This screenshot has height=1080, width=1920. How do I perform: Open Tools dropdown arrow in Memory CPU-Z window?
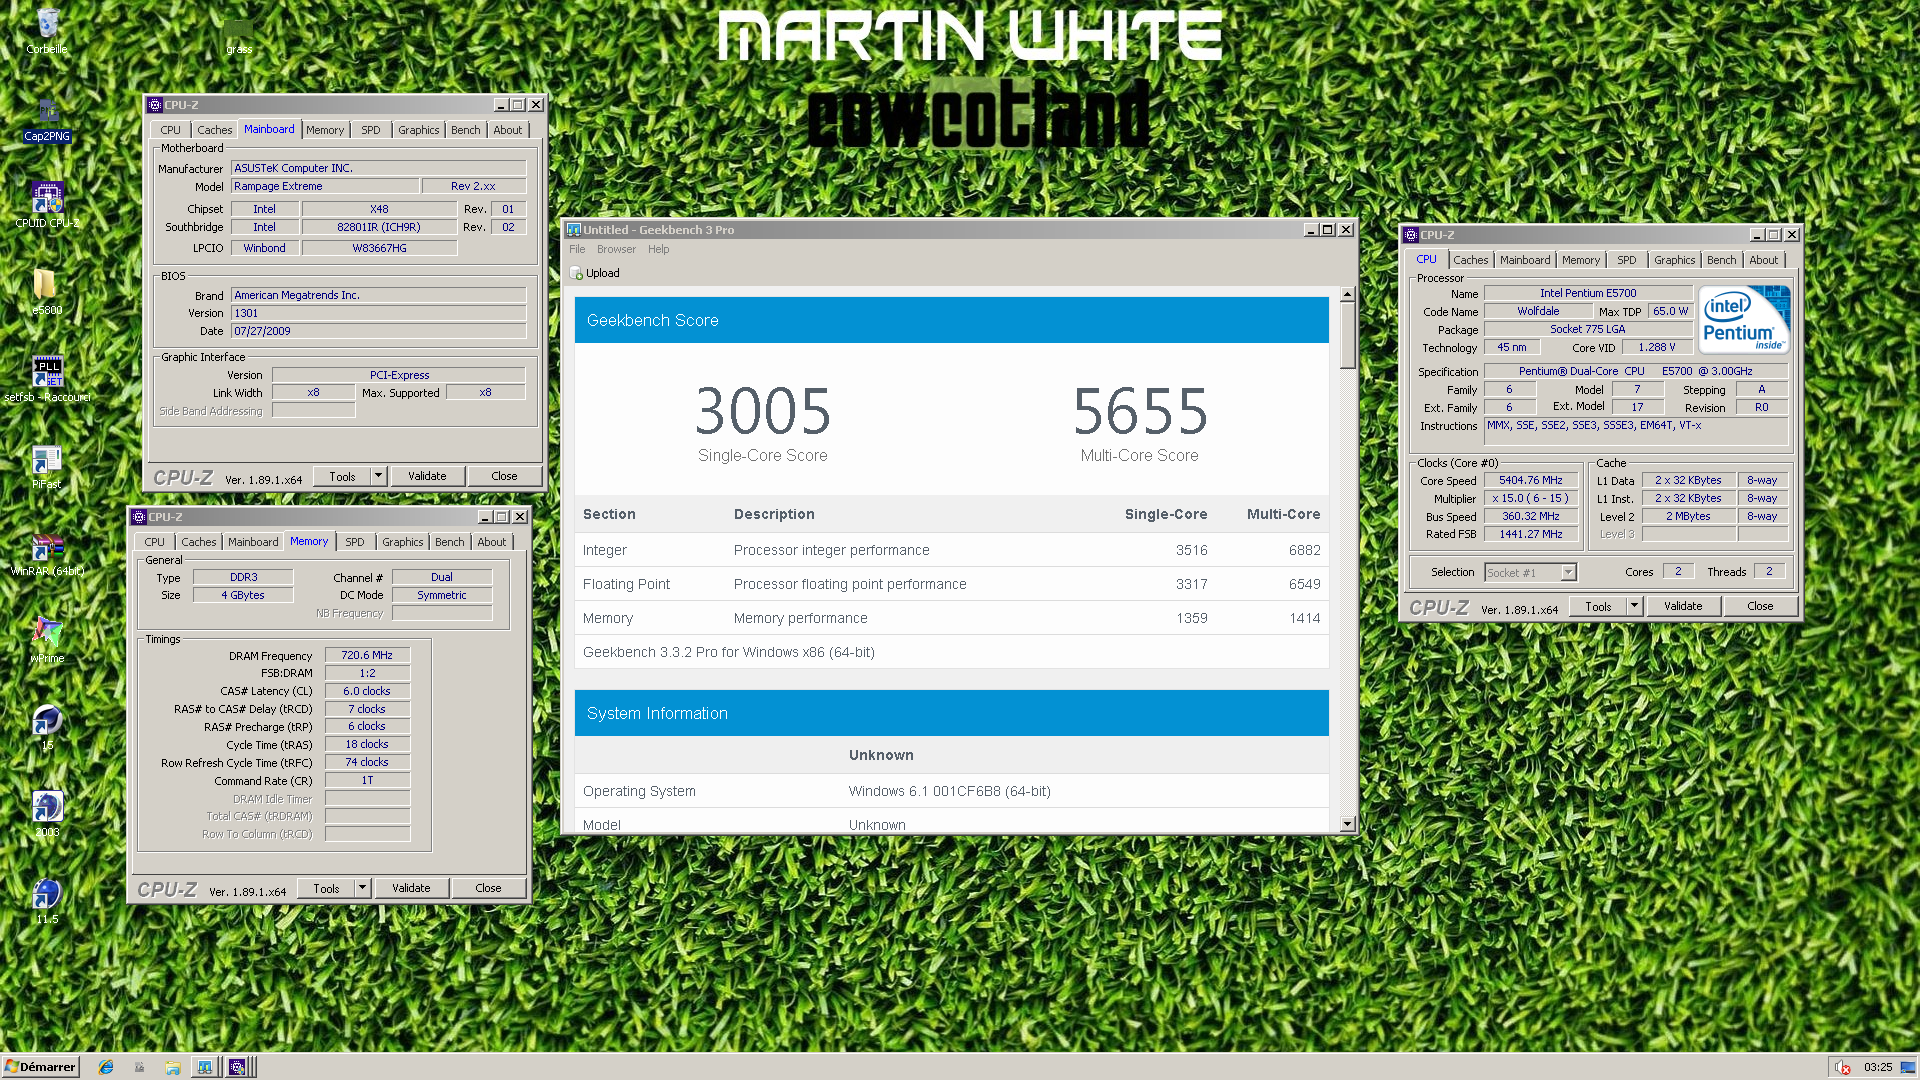click(363, 888)
